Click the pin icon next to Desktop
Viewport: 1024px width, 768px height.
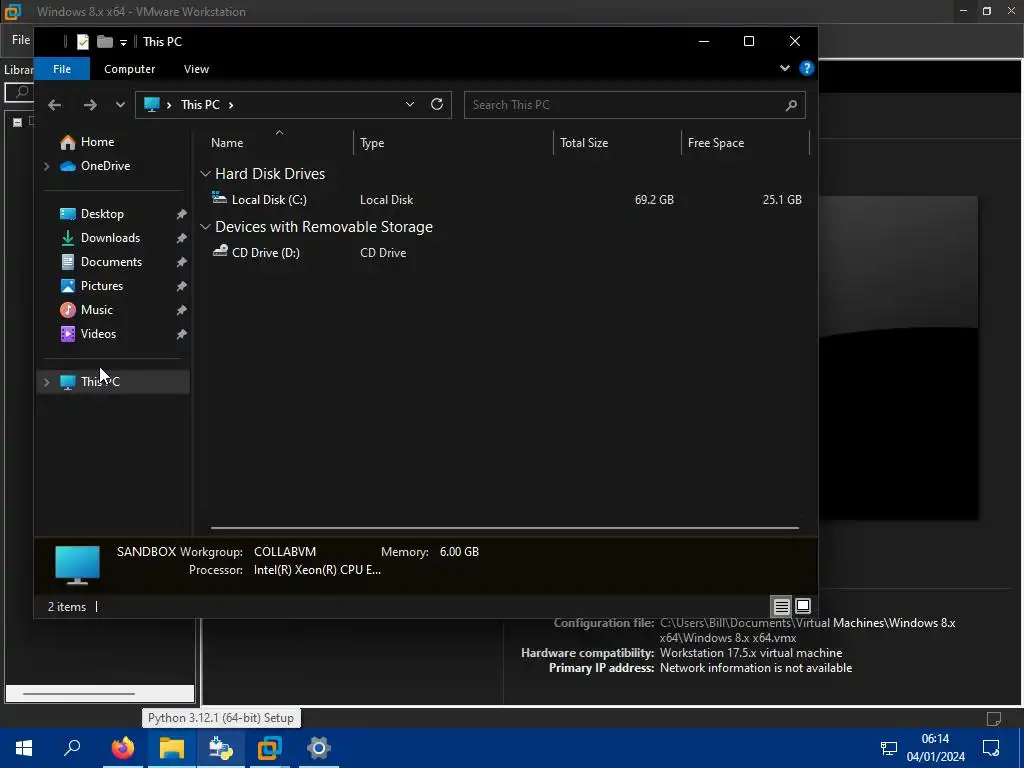(x=182, y=214)
